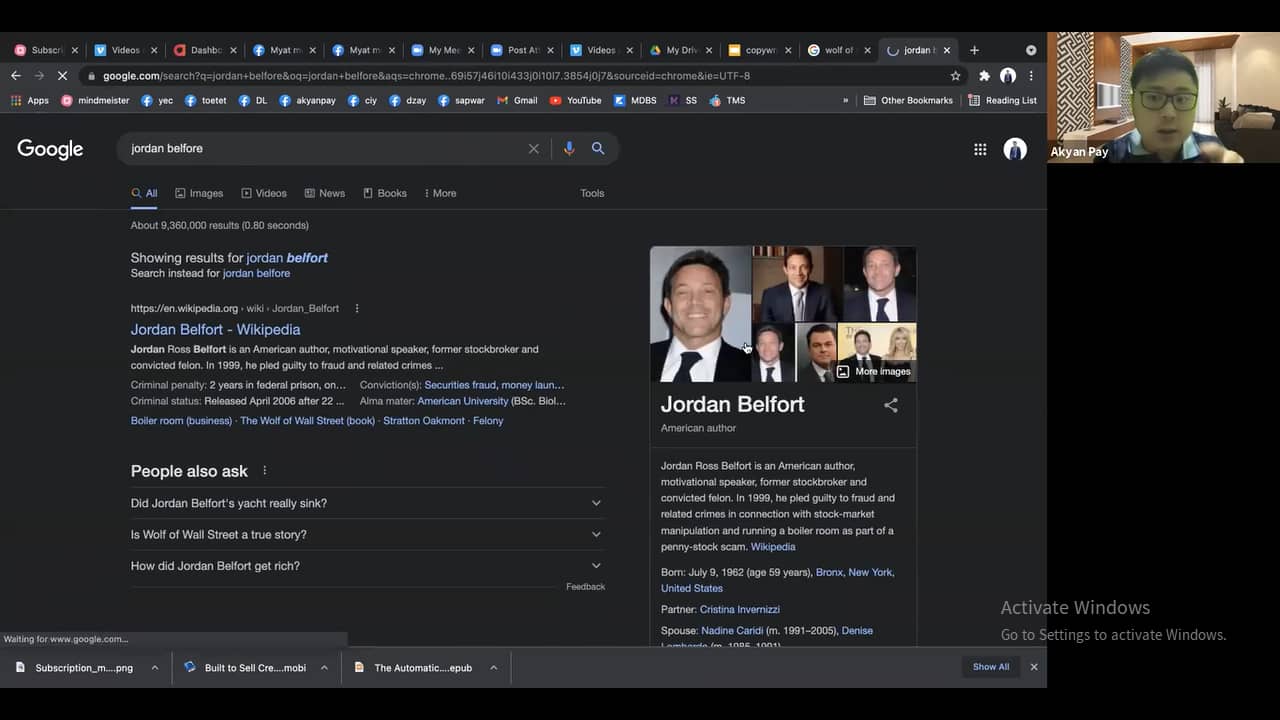Open People also ask options menu

tap(265, 471)
